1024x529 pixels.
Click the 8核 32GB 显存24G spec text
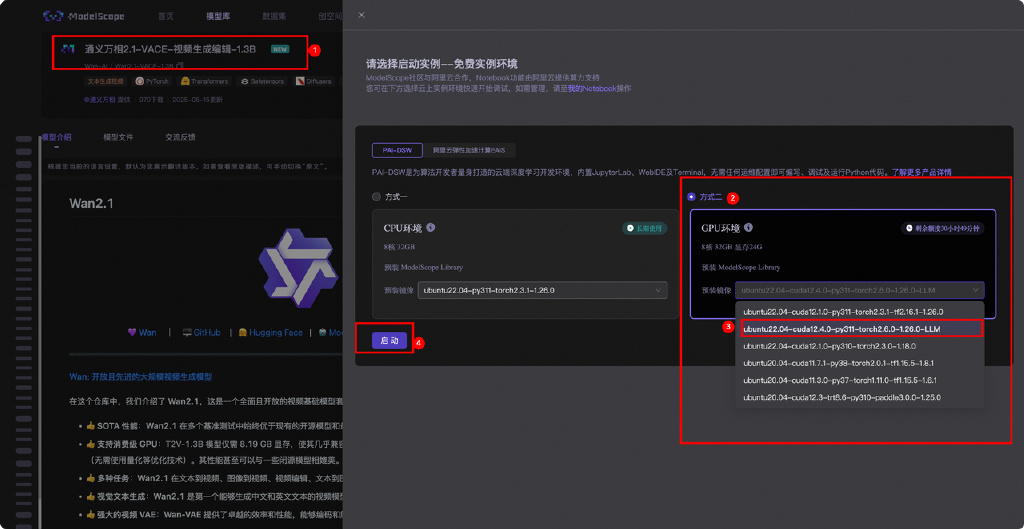pos(731,248)
